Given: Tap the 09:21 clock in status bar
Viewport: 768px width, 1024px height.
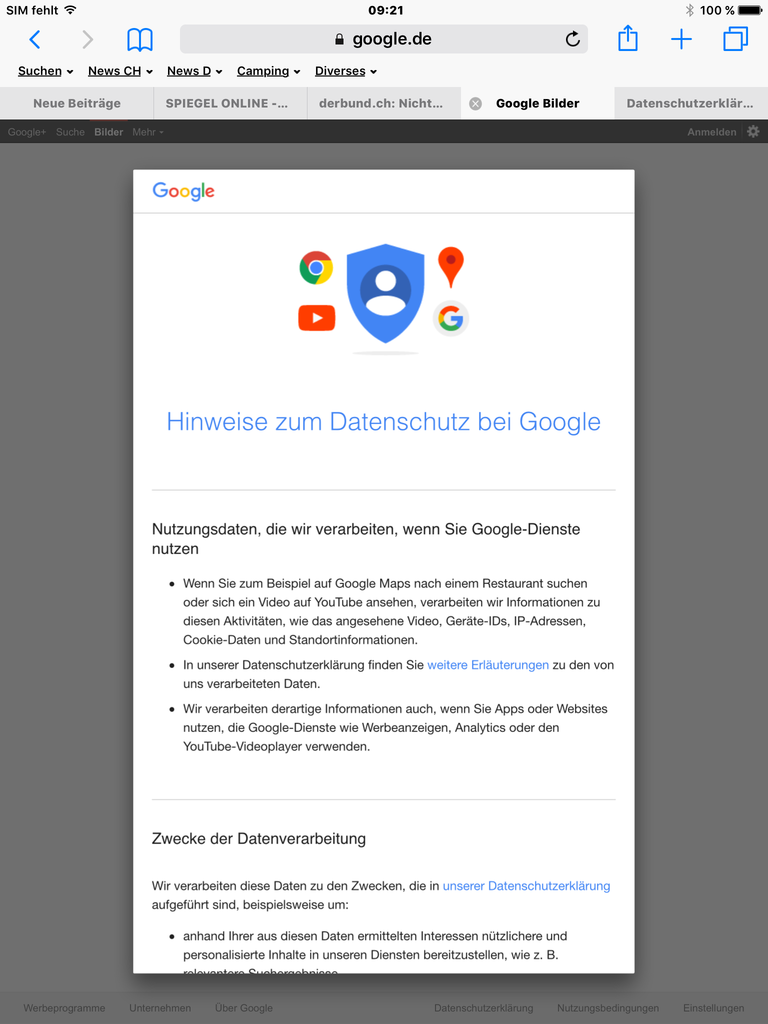Looking at the screenshot, I should pos(385,10).
